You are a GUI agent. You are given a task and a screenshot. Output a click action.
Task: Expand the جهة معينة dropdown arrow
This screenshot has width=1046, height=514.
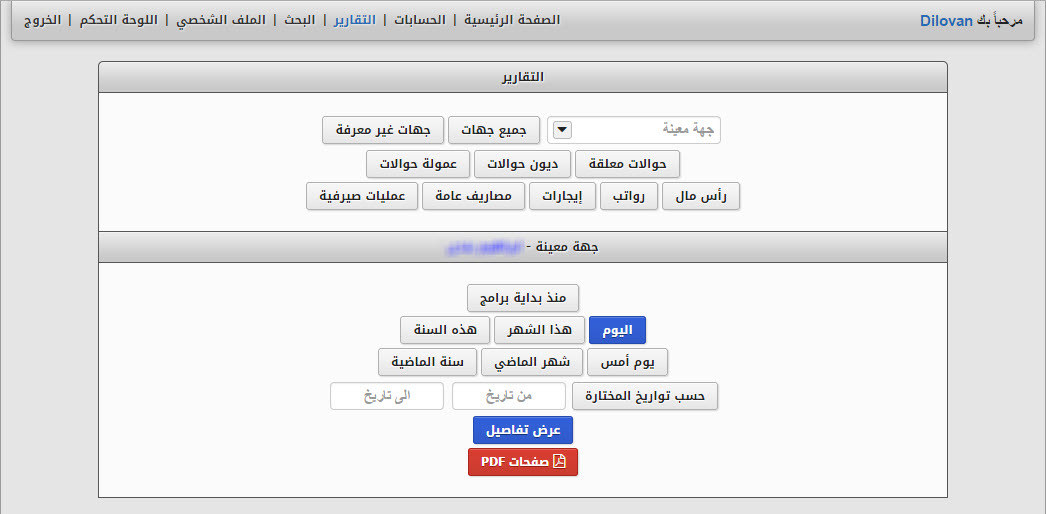(563, 130)
